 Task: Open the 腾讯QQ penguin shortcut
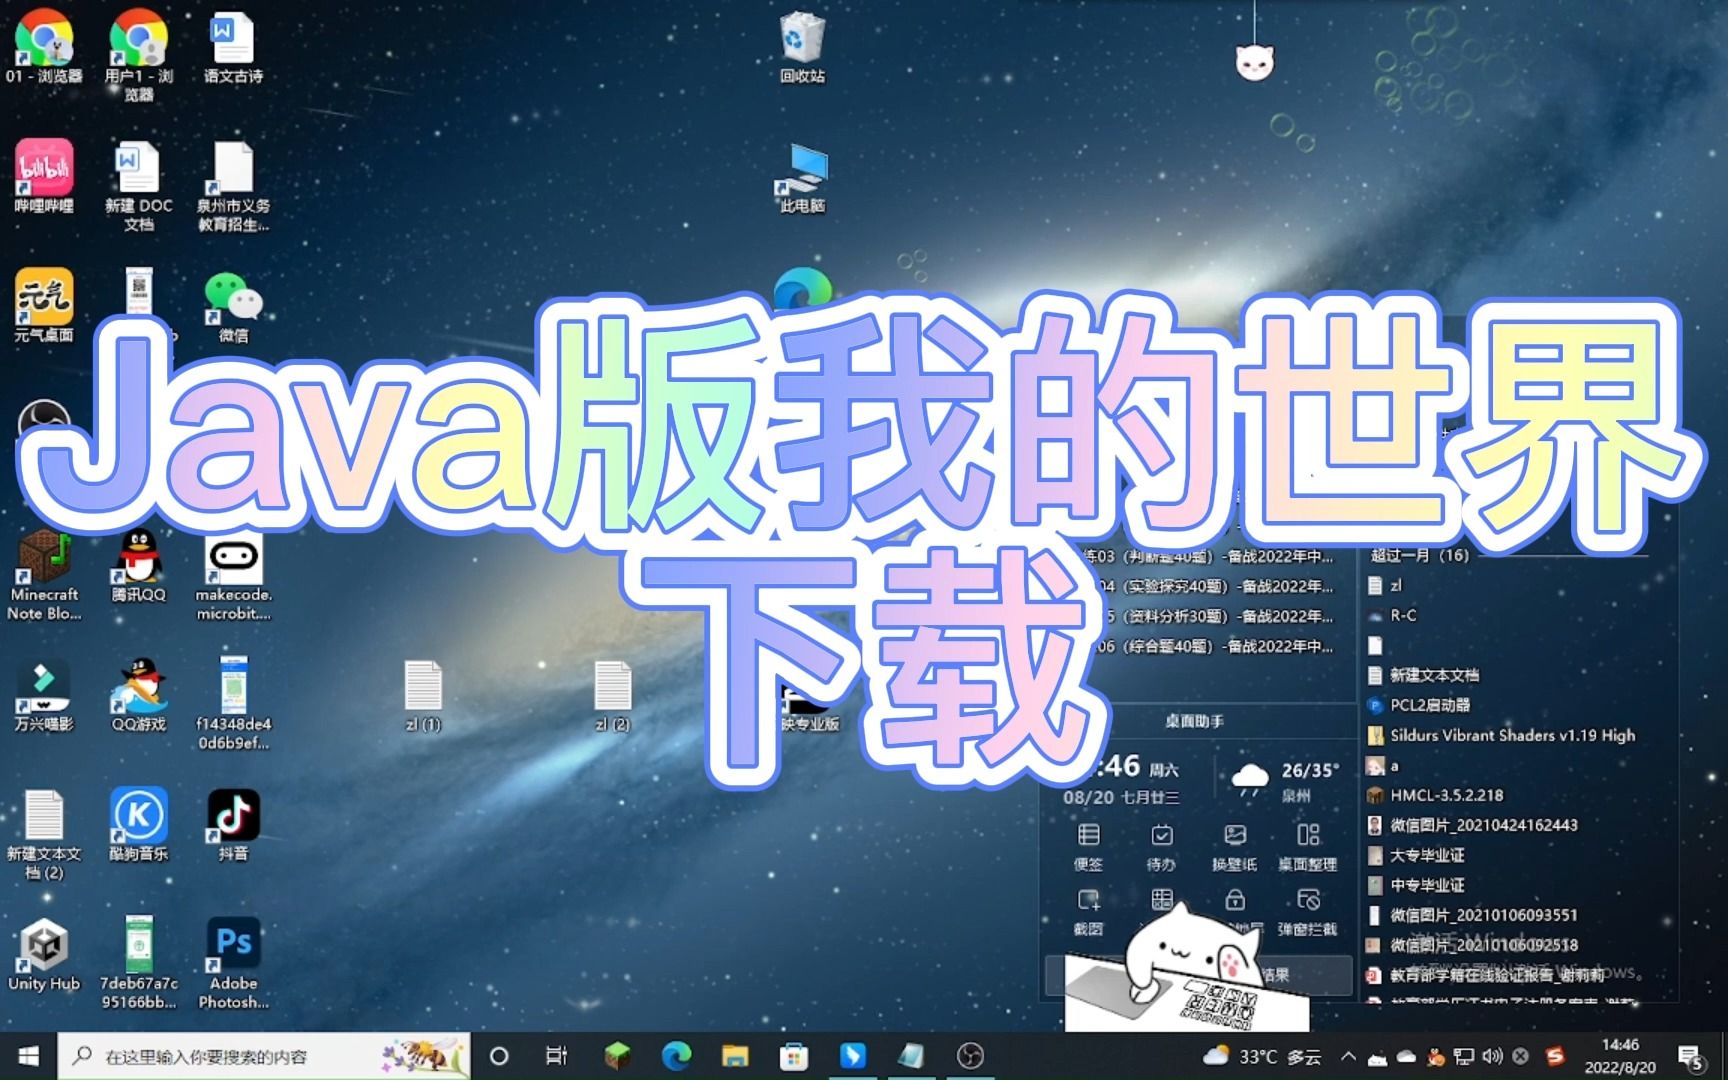click(138, 565)
